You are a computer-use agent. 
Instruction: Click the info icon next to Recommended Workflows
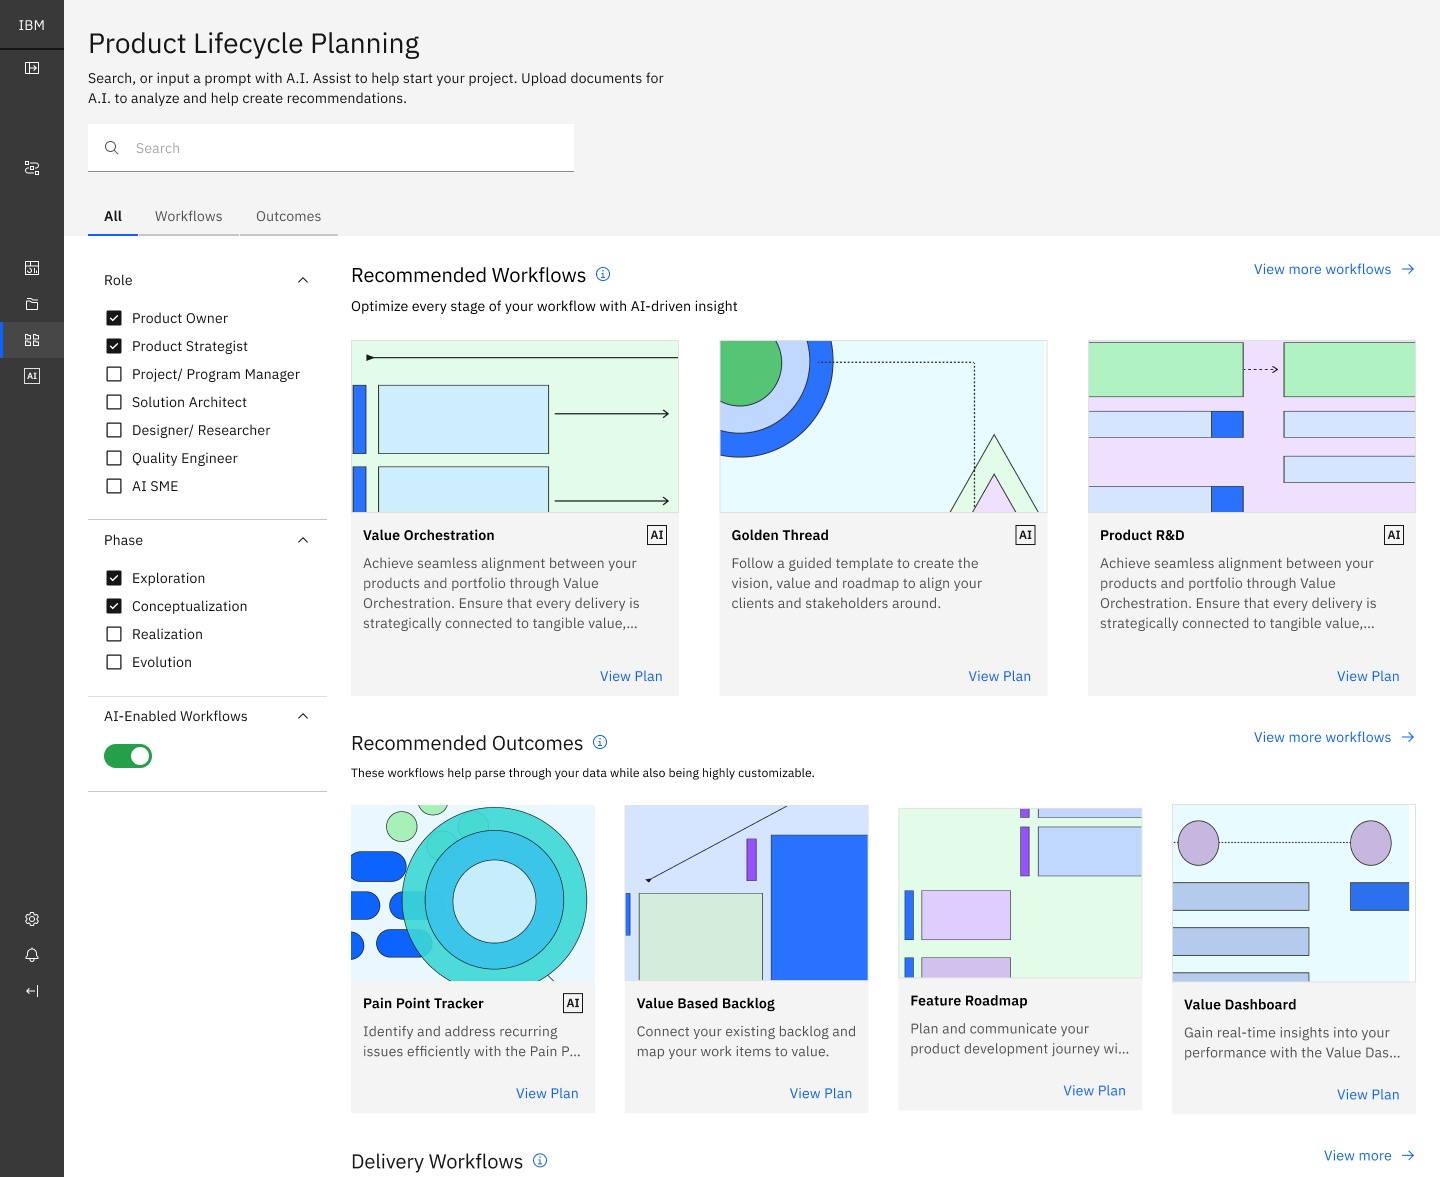604,274
